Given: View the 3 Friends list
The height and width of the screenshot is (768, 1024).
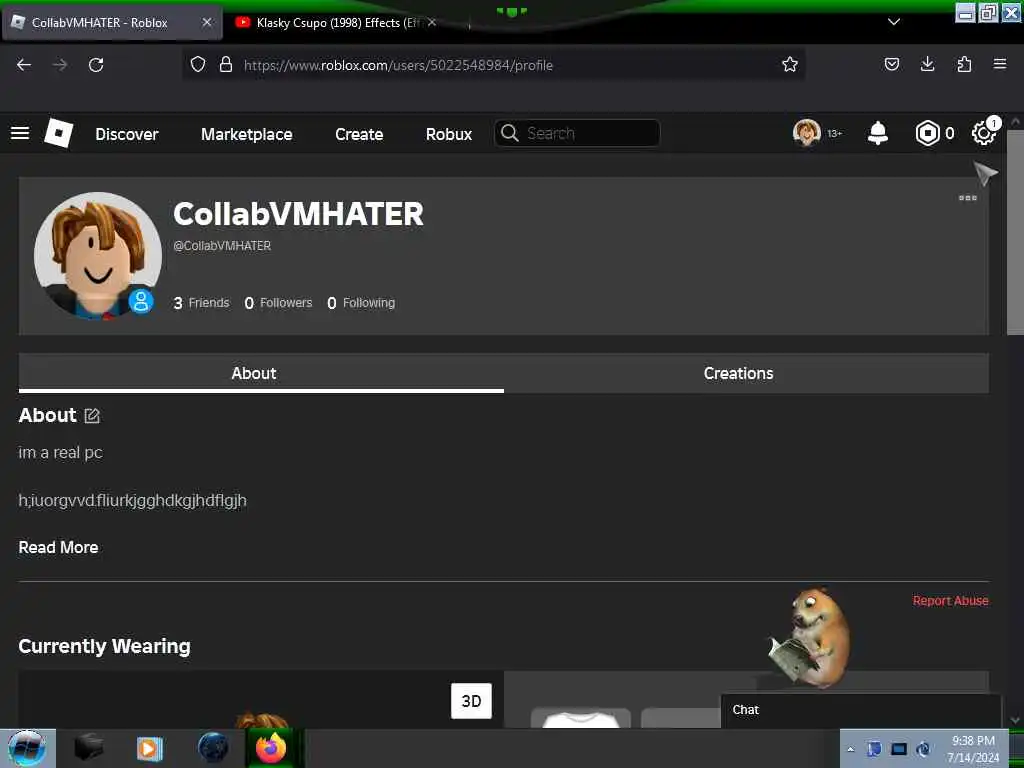Looking at the screenshot, I should [201, 303].
